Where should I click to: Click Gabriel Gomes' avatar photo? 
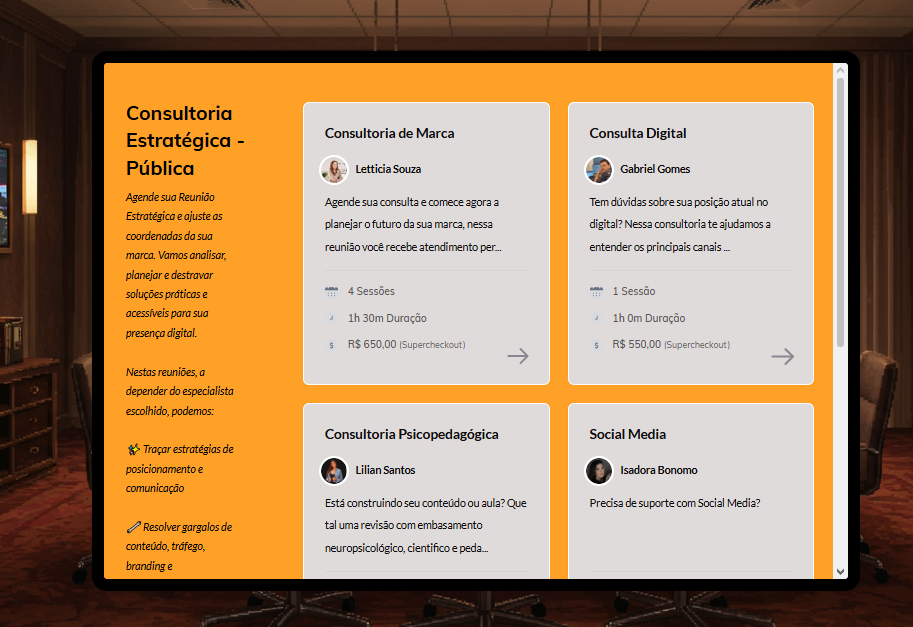click(x=599, y=169)
